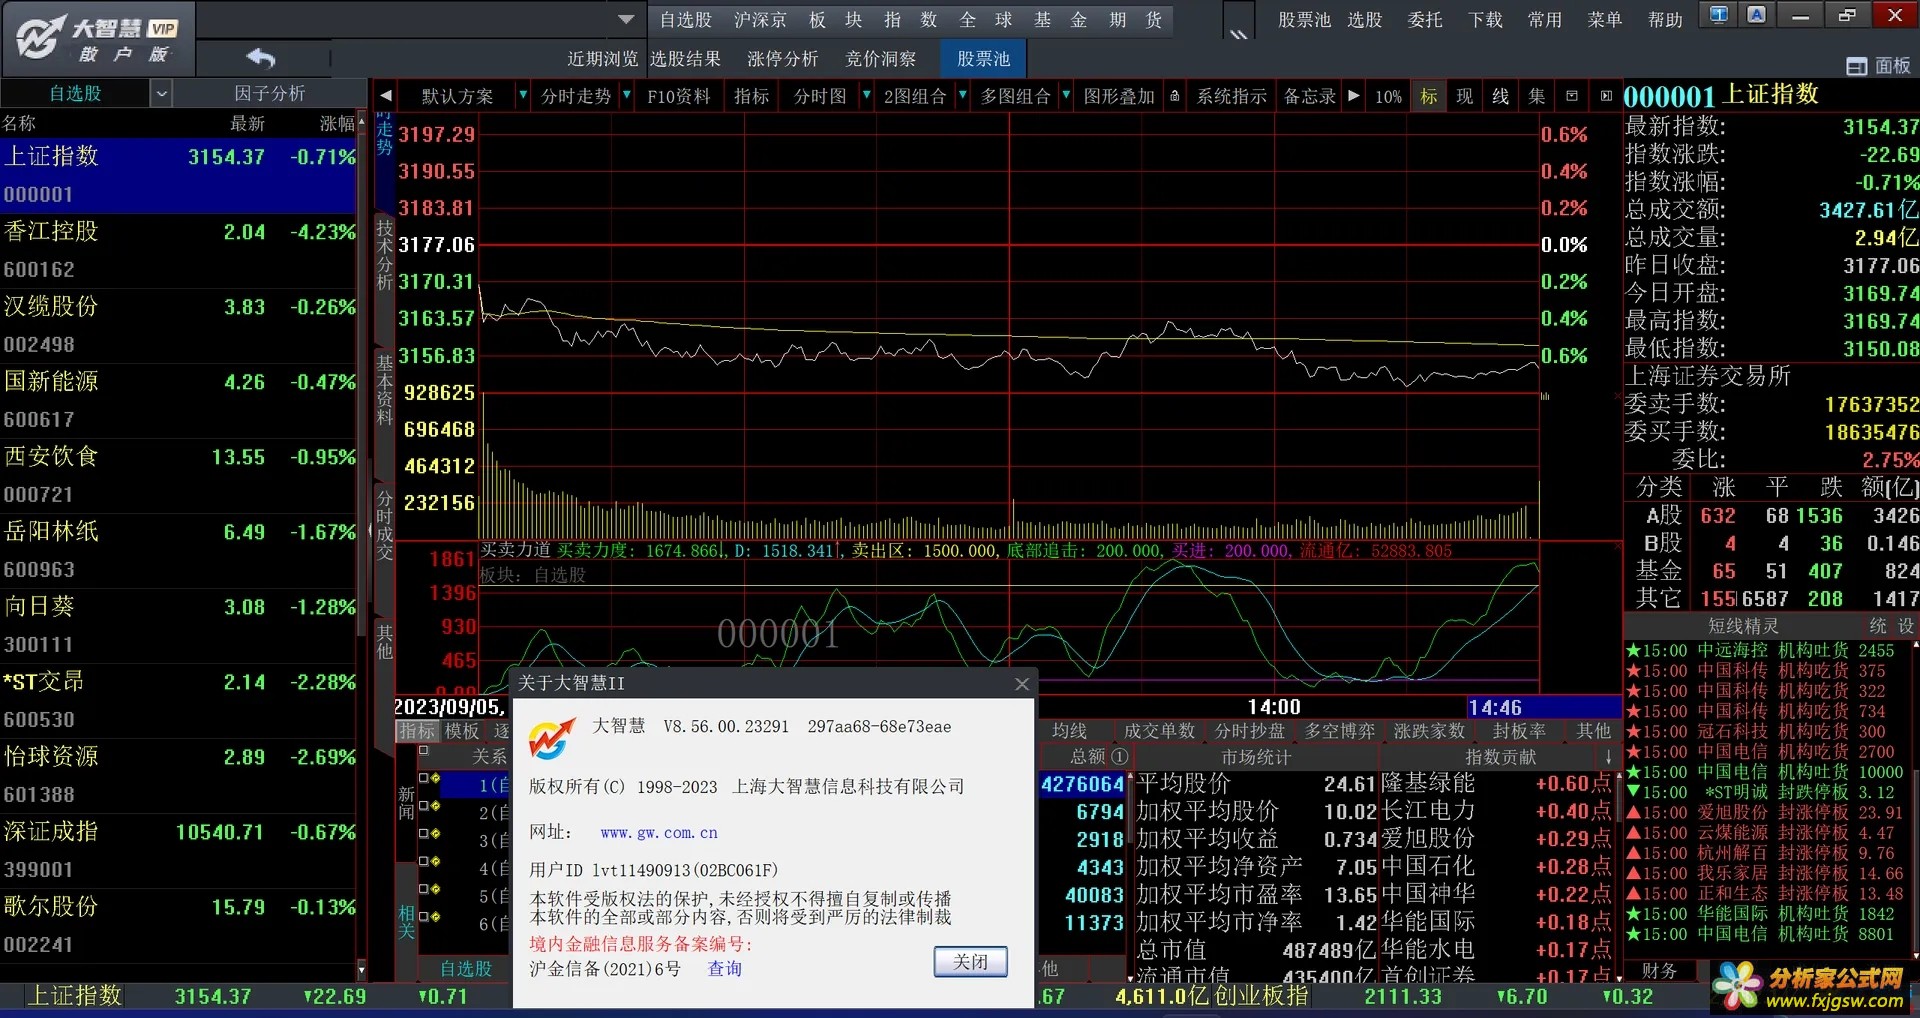
Task: Click the left arrow at toolbar start
Action: [385, 96]
